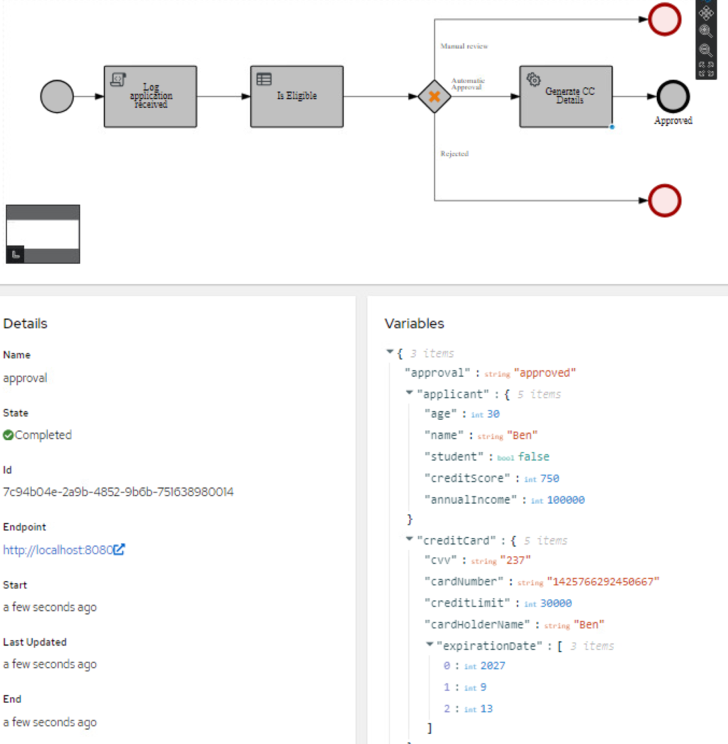Click the student value false
Viewport: 728px width, 744px height.
click(x=533, y=457)
